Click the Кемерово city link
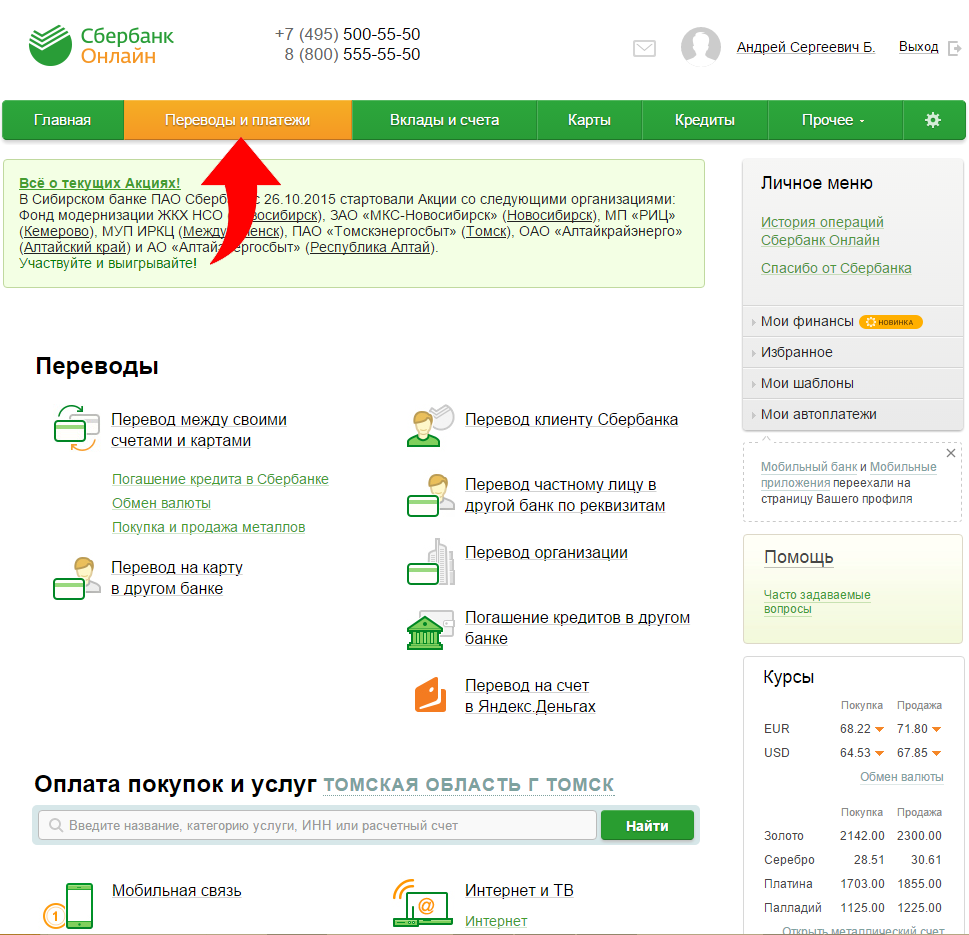This screenshot has width=969, height=935. point(57,231)
